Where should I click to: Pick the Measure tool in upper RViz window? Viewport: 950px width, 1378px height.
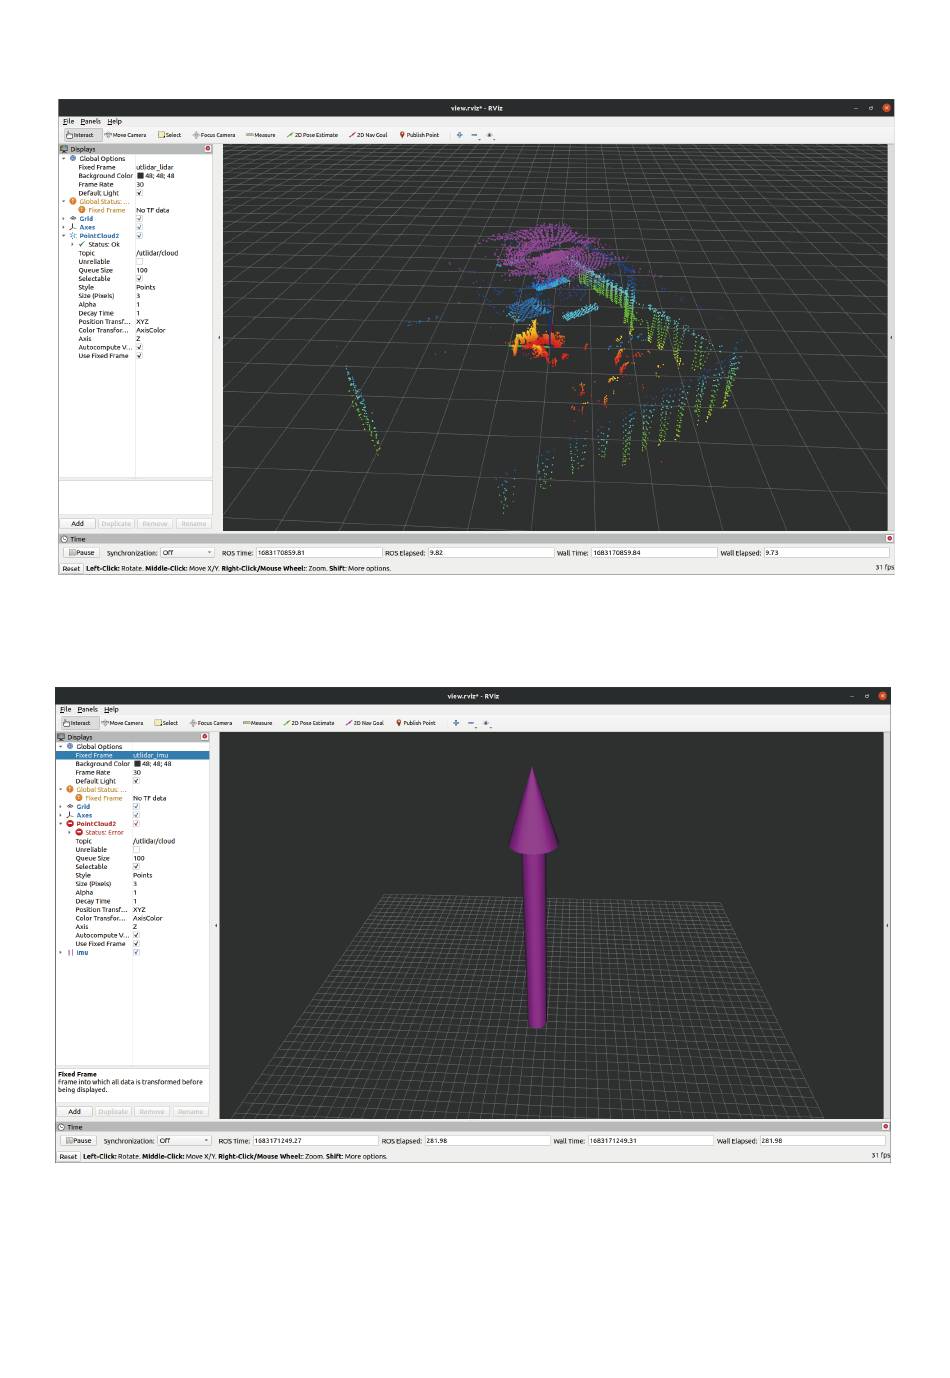(260, 135)
